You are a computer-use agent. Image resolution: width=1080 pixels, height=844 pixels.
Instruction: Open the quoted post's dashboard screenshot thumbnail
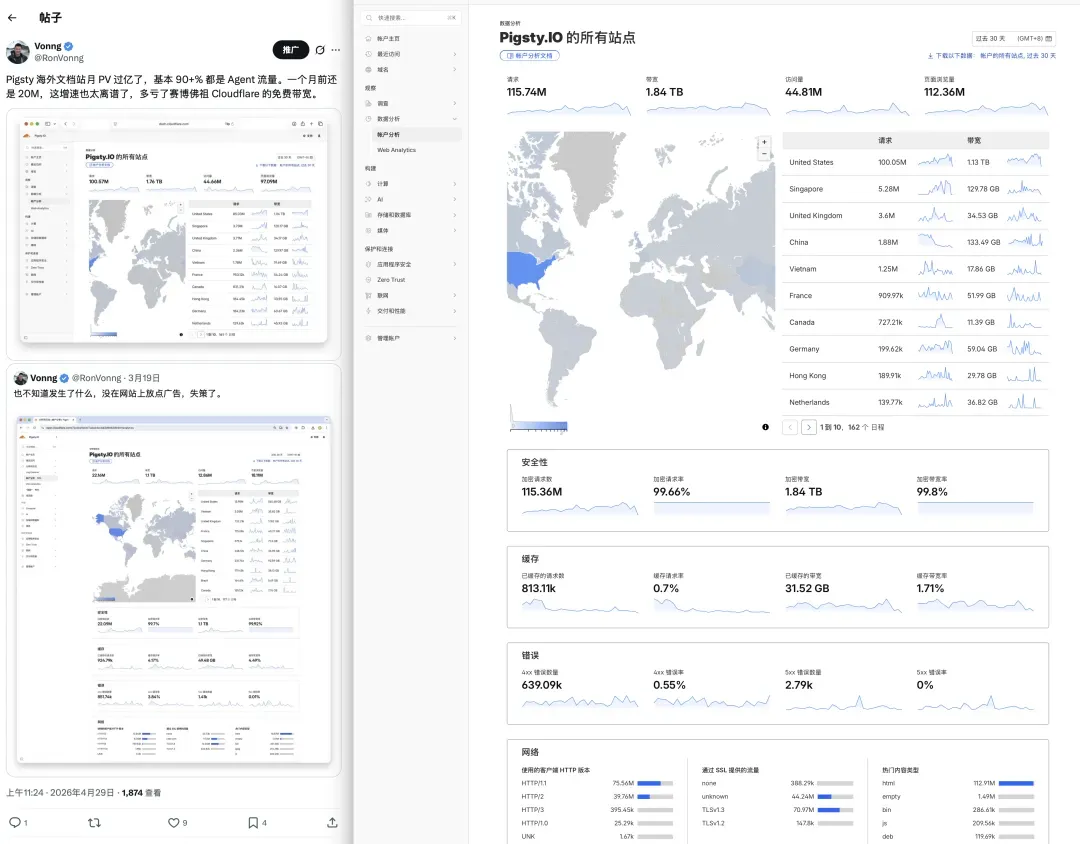(174, 589)
